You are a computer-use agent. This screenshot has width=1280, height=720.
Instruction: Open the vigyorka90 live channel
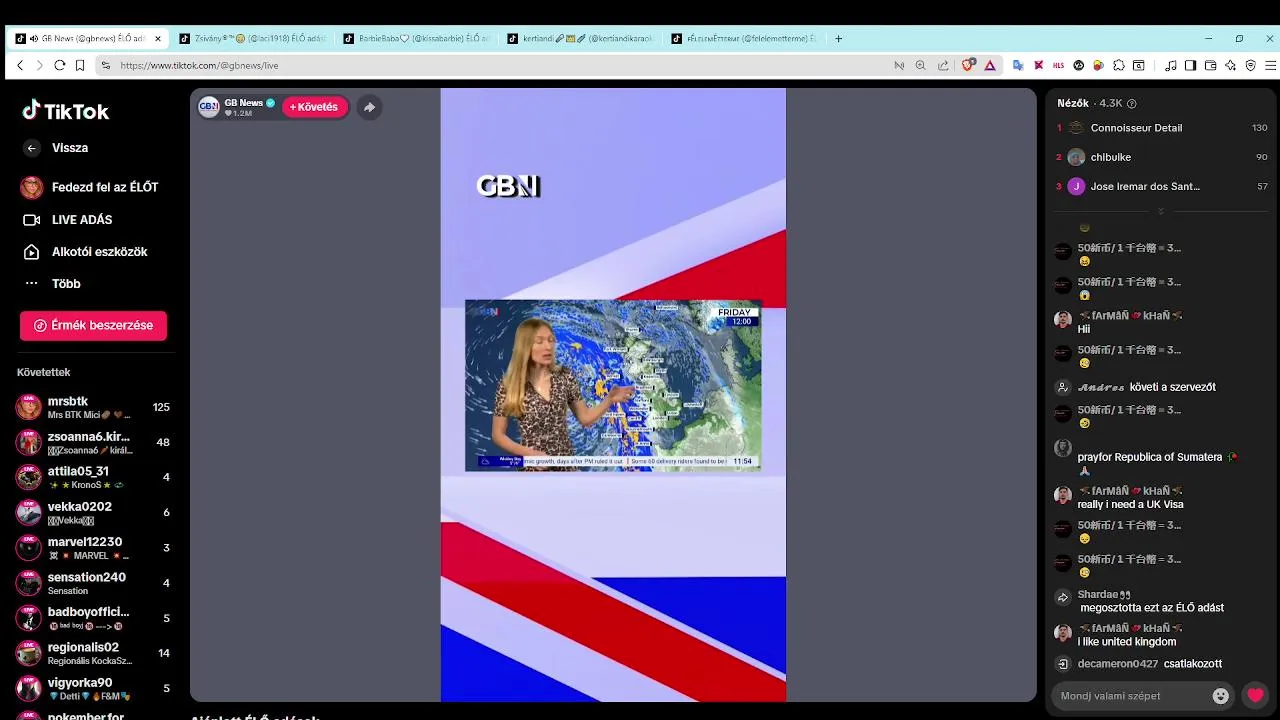[93, 688]
